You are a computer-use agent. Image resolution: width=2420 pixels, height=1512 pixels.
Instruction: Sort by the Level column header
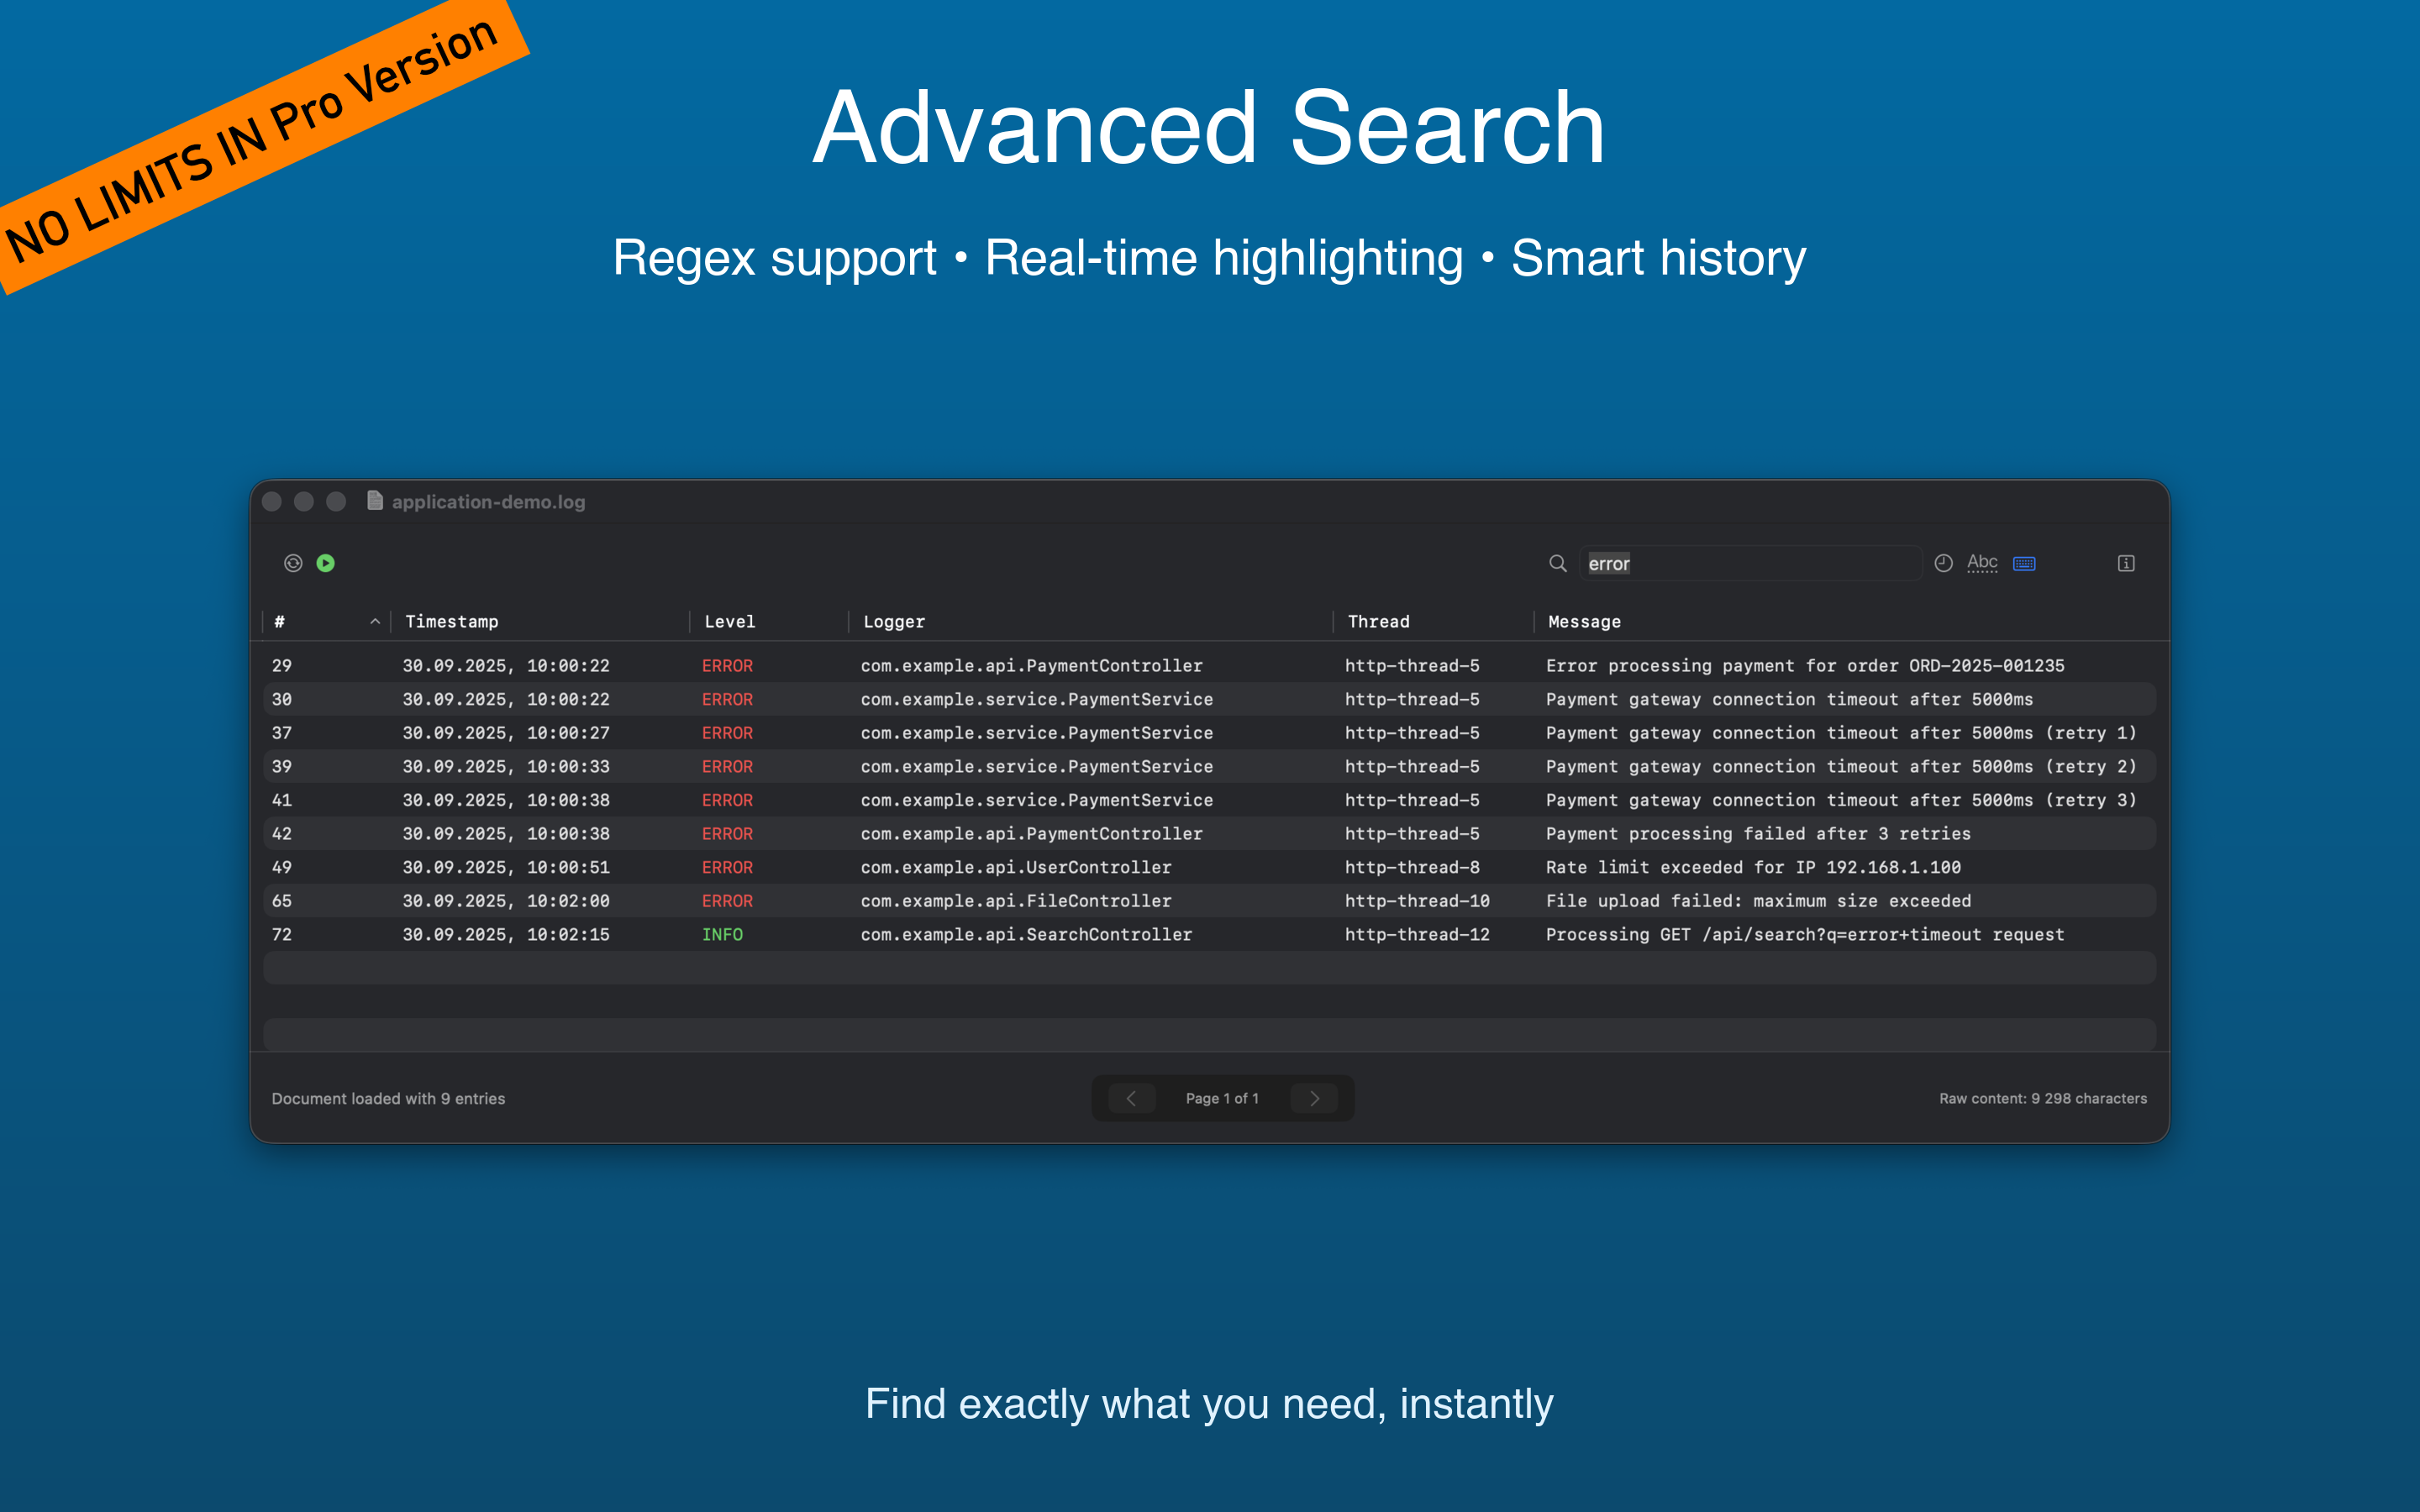point(730,621)
